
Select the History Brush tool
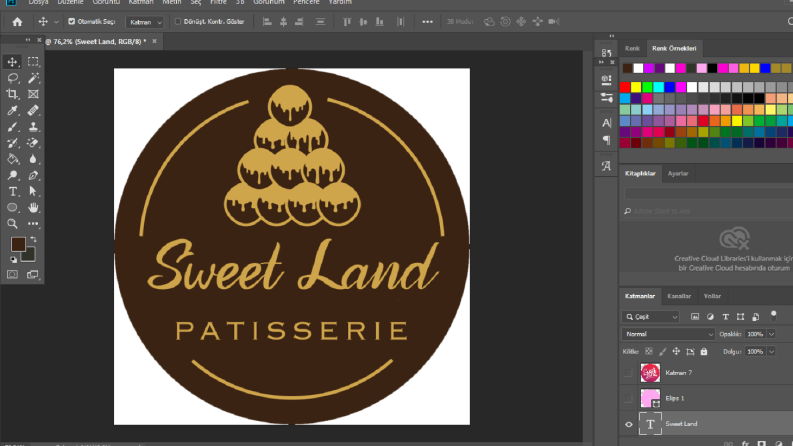click(x=12, y=143)
